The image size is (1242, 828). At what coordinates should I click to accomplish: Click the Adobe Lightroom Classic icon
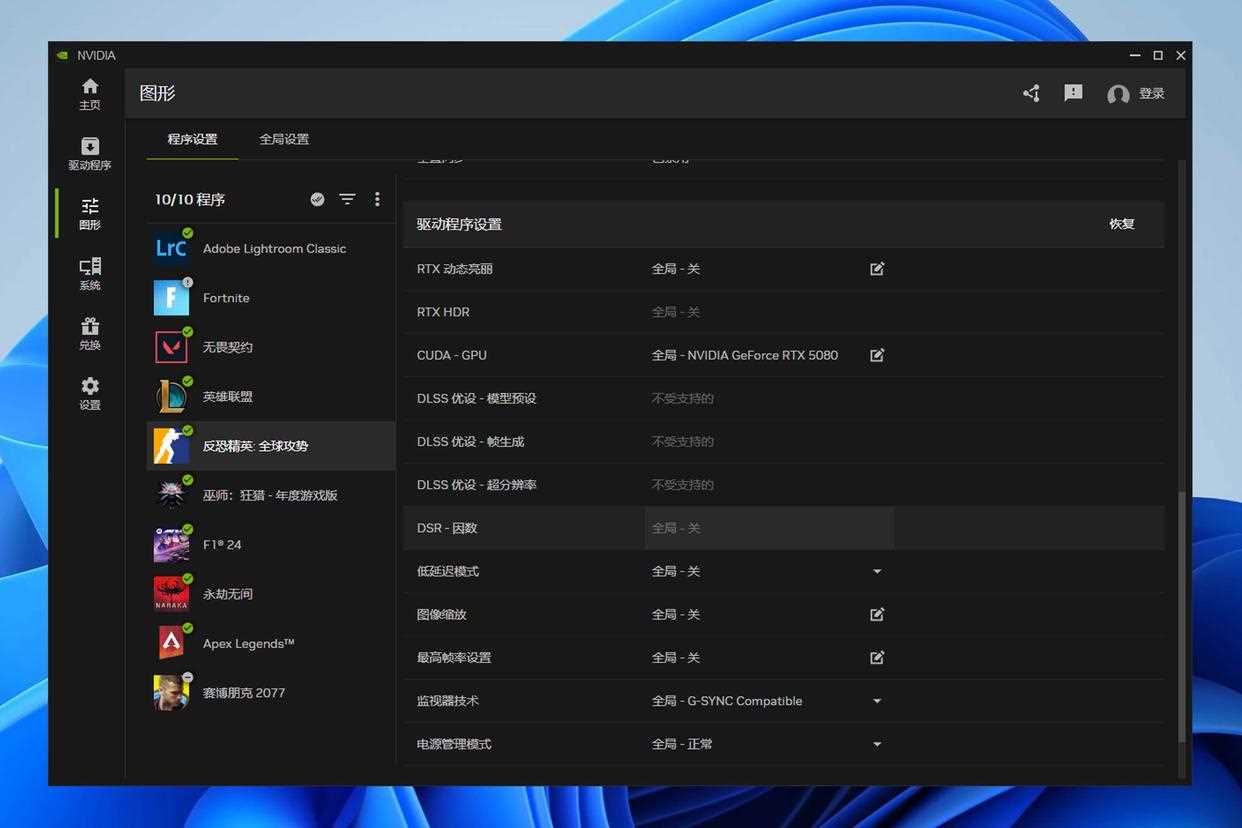click(x=171, y=248)
